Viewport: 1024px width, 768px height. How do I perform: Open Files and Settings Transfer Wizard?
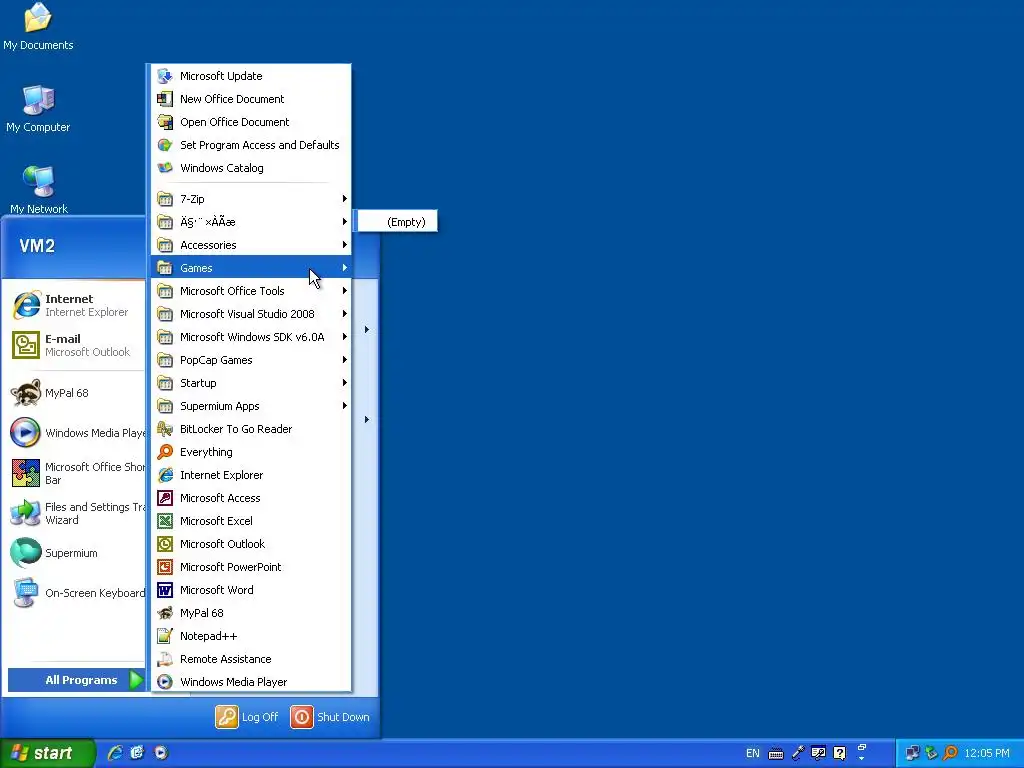click(x=76, y=513)
